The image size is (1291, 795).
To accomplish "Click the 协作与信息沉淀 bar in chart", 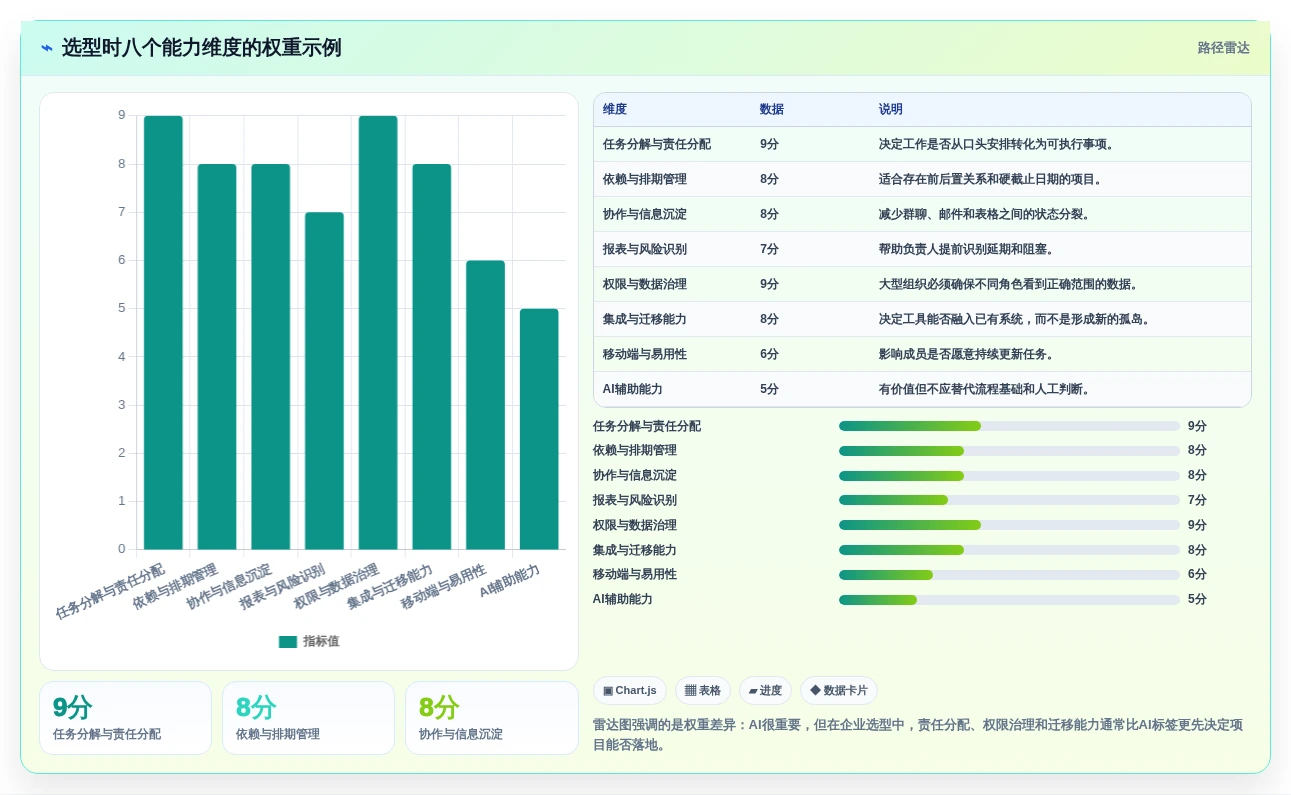I will point(271,356).
